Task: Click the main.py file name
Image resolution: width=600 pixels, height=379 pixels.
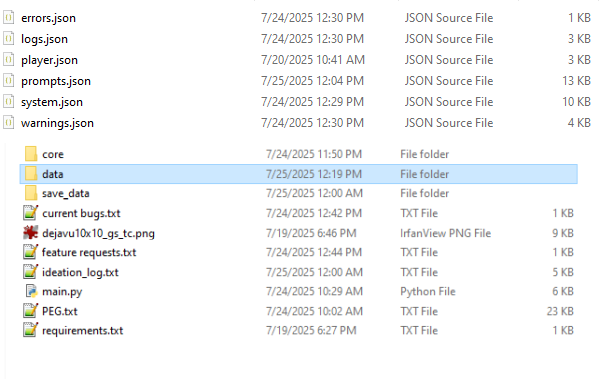Action: click(x=62, y=292)
